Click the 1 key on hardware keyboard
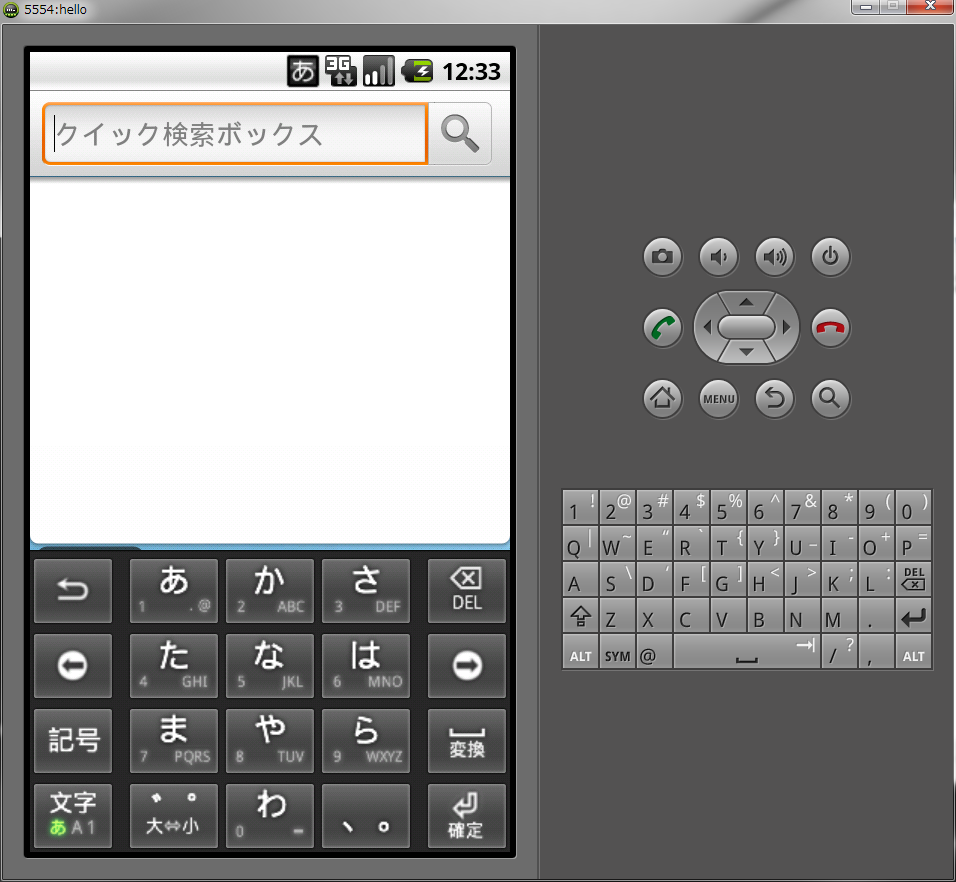This screenshot has height=882, width=956. pos(580,507)
